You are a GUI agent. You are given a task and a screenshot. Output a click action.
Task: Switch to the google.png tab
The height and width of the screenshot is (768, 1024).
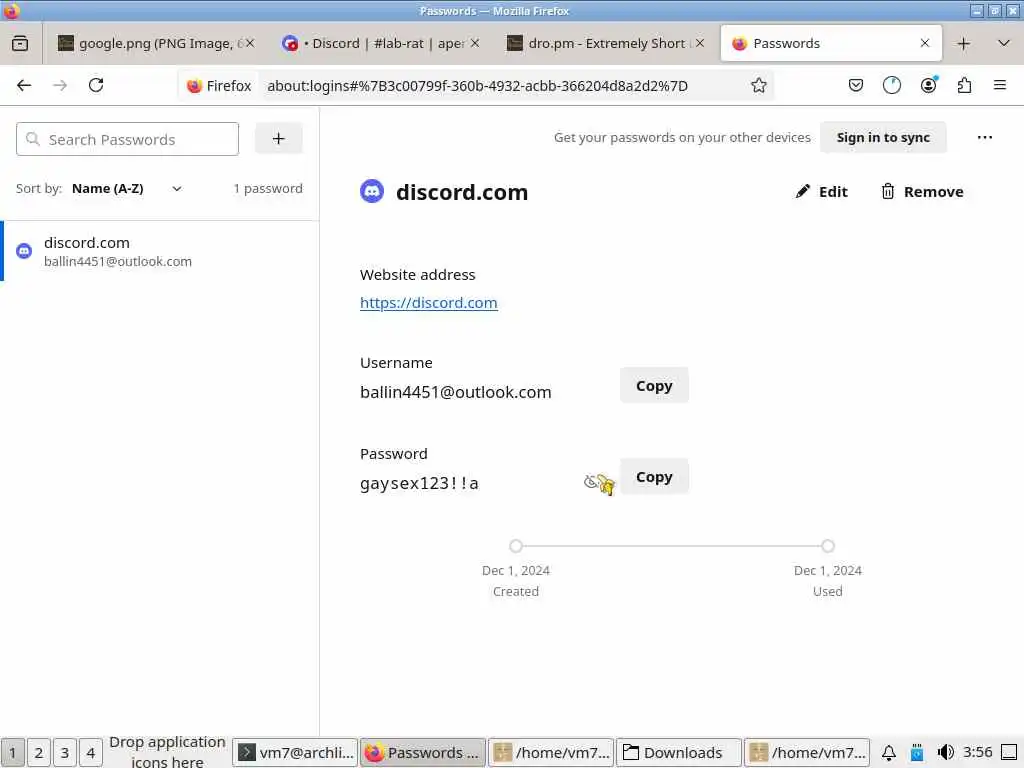point(155,44)
